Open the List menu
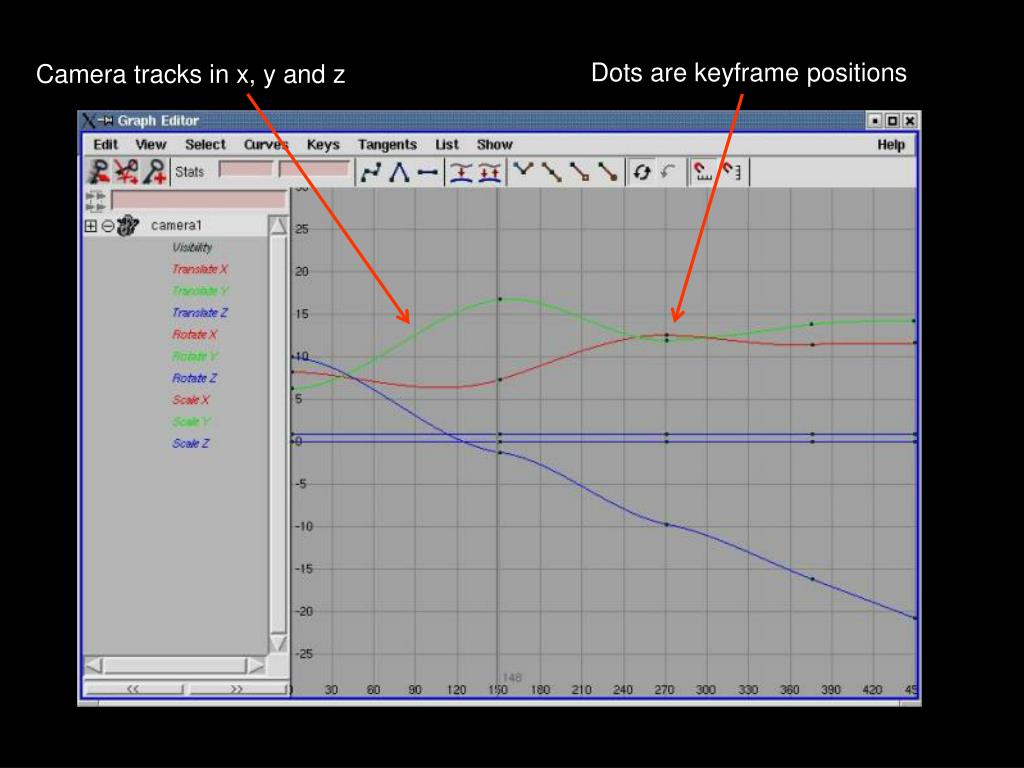 (447, 144)
